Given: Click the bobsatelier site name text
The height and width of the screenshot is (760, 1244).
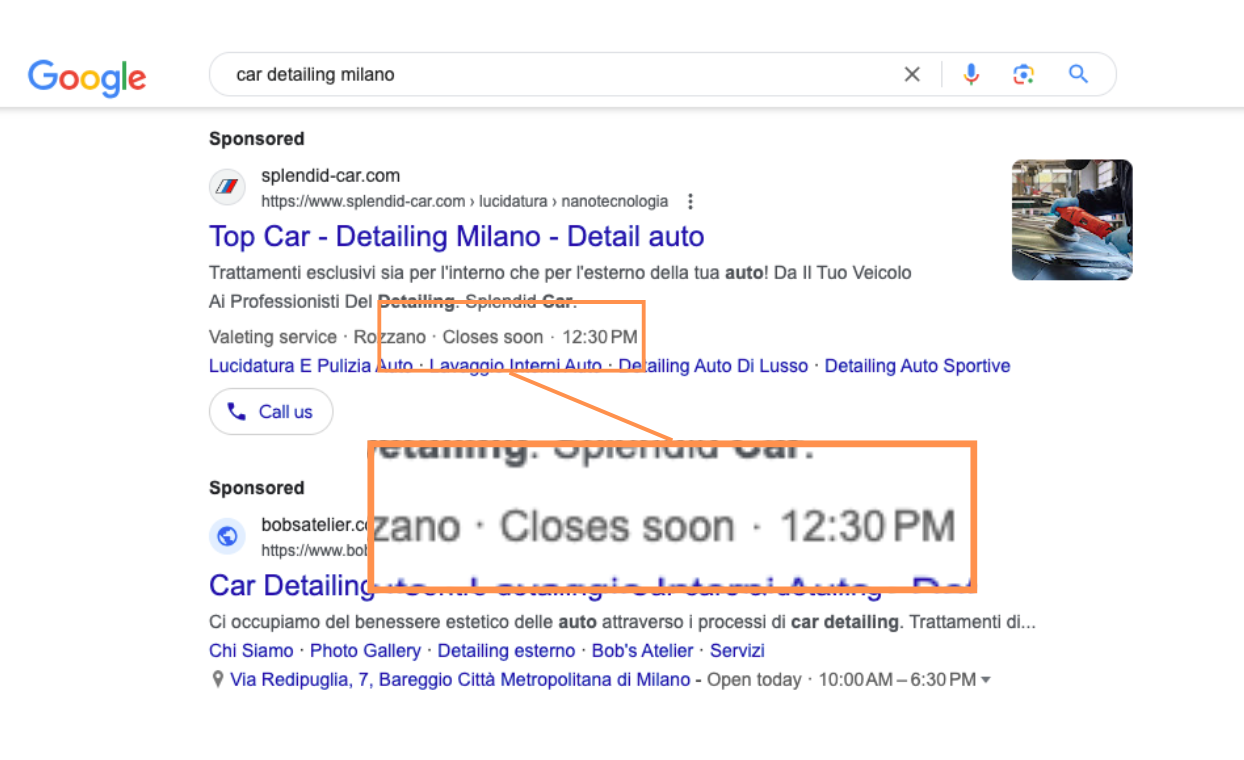Looking at the screenshot, I should [315, 525].
